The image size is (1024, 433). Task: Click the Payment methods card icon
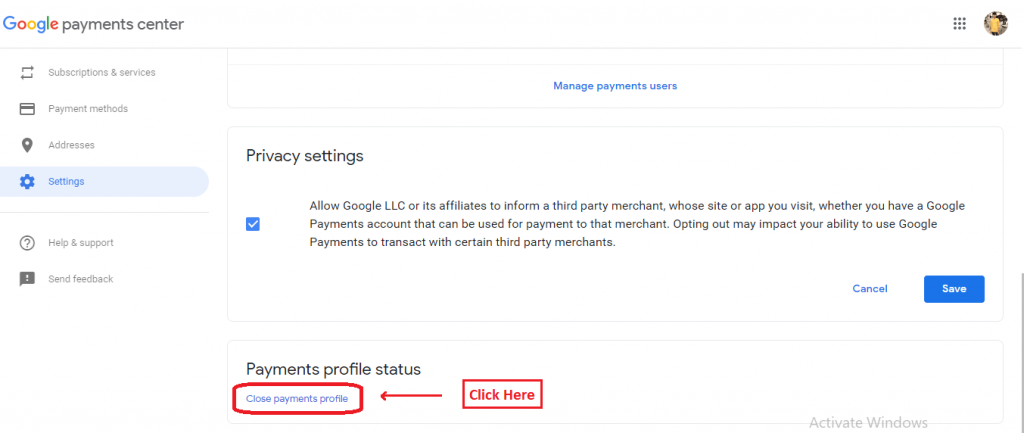27,109
